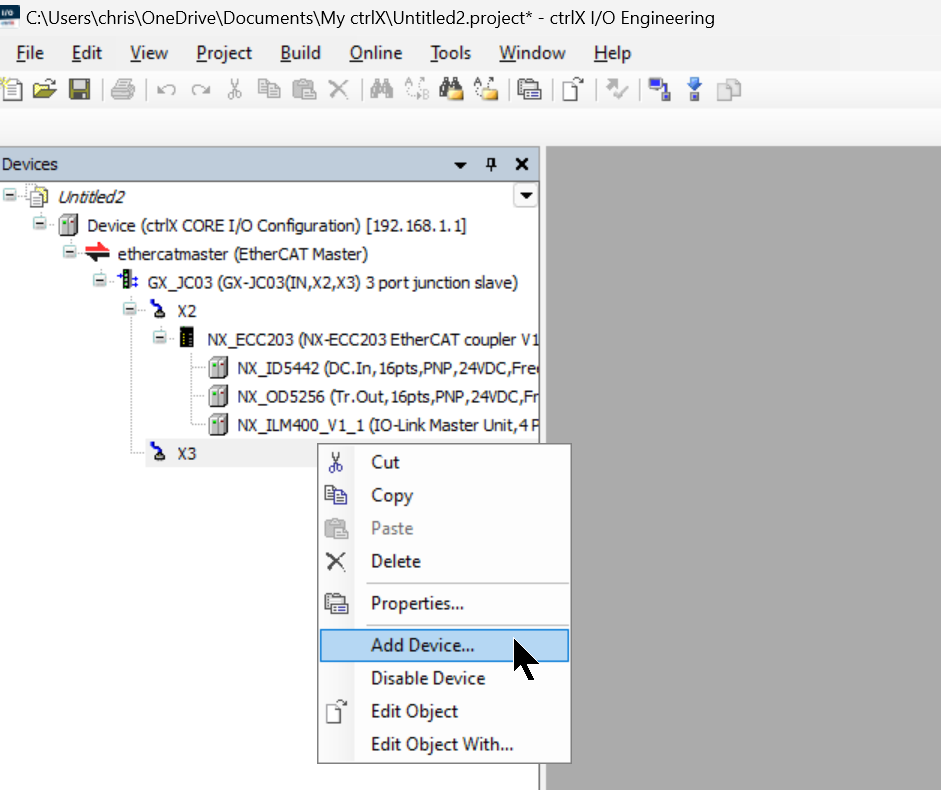Screen dimensions: 941x790
Task: Collapse the NX_ECC203 coupler node
Action: pyautogui.click(x=160, y=337)
